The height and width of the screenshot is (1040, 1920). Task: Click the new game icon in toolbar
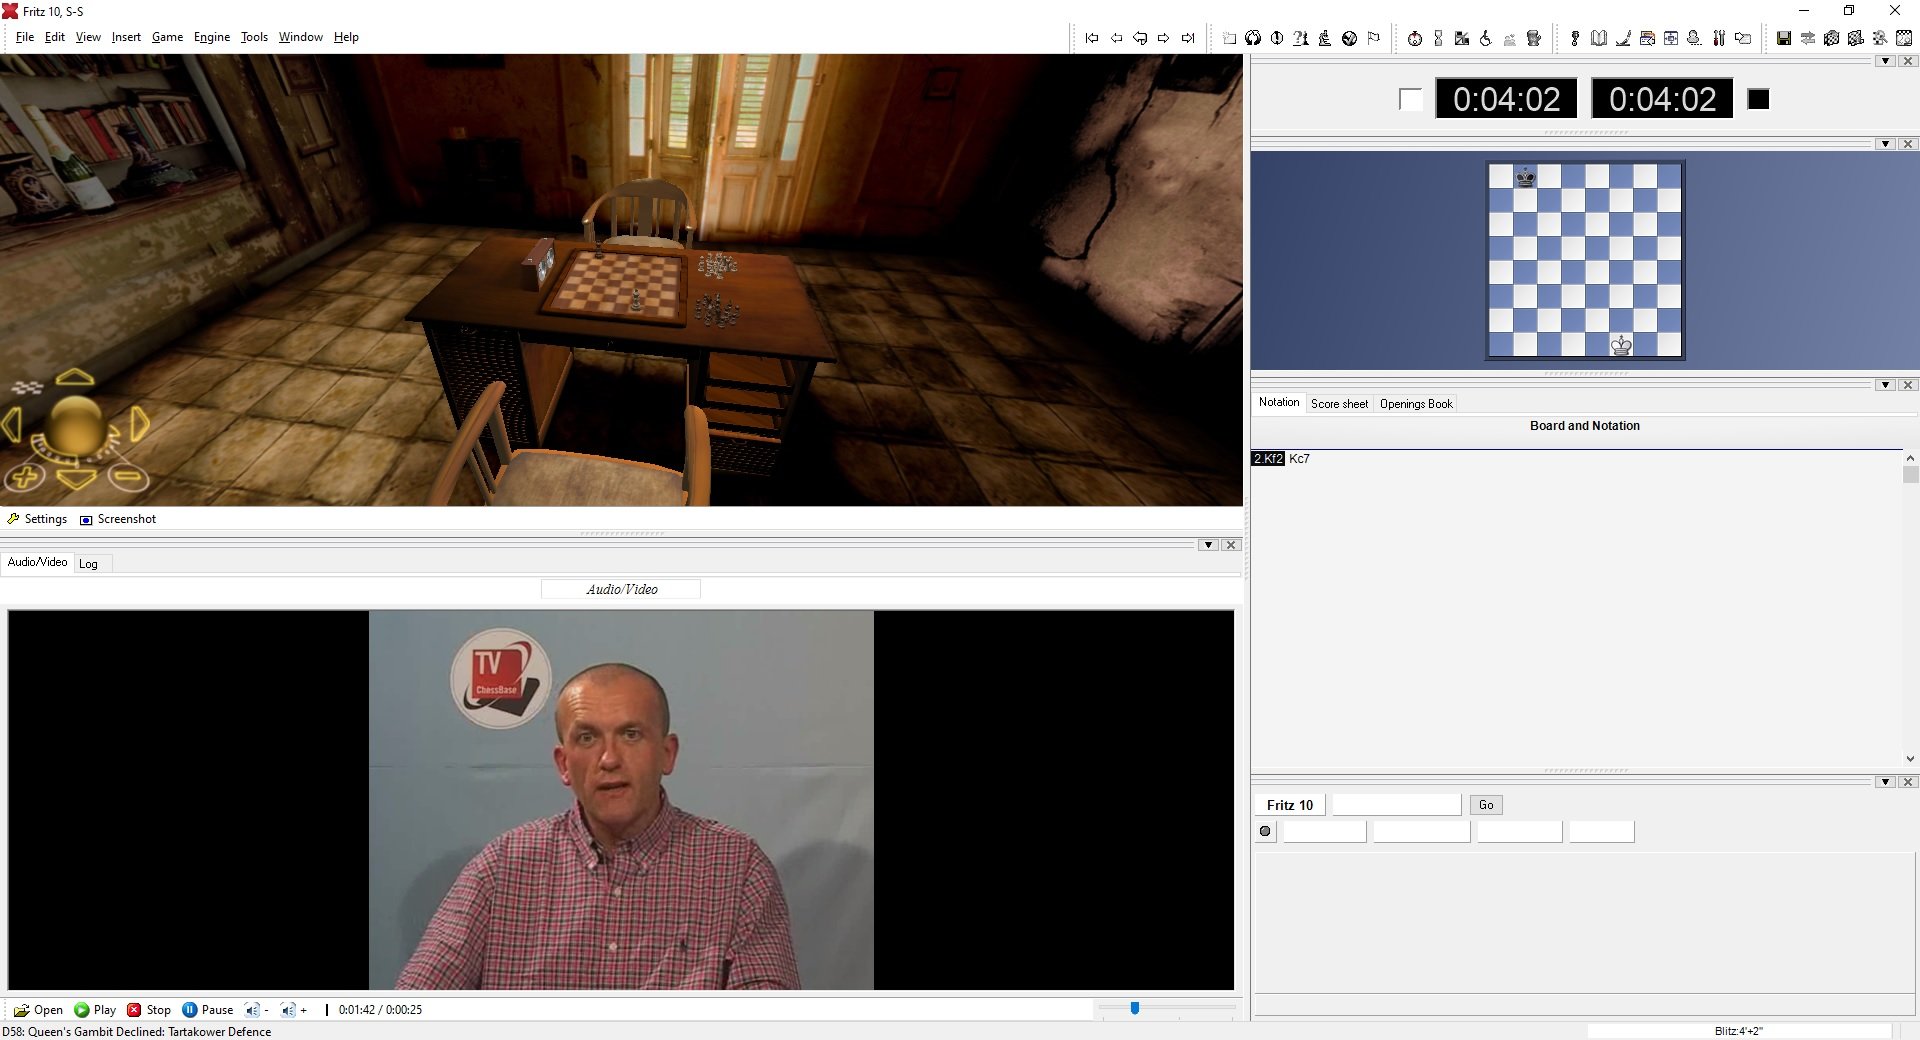pyautogui.click(x=1229, y=38)
